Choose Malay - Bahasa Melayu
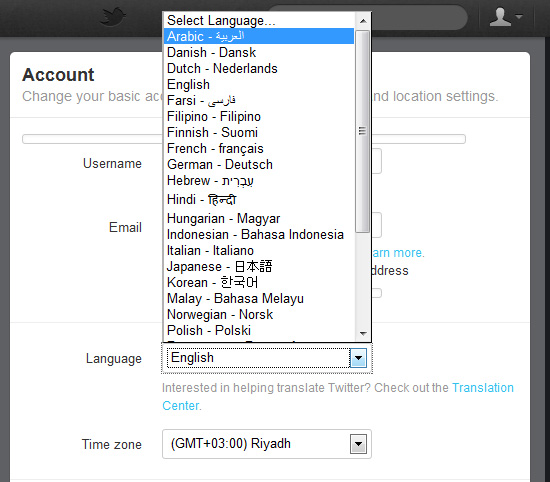Screen dimensions: 550x482 [259, 299]
